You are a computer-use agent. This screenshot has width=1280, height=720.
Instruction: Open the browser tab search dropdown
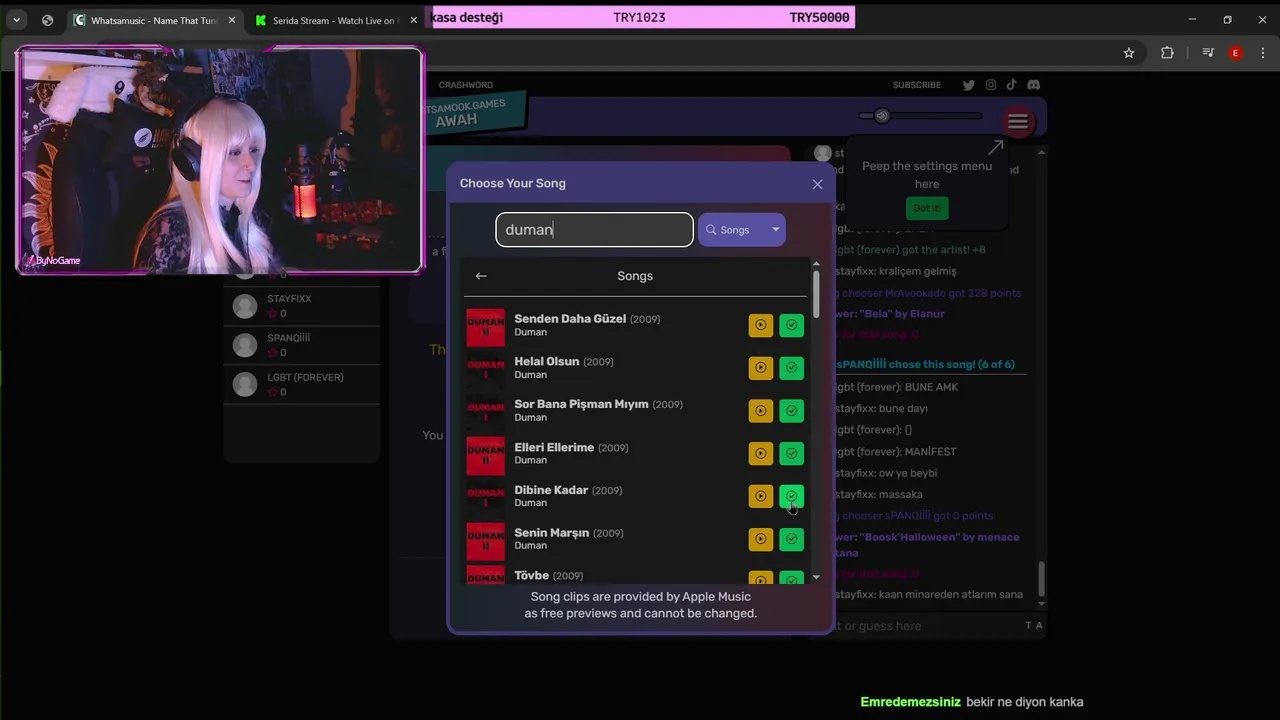click(17, 20)
